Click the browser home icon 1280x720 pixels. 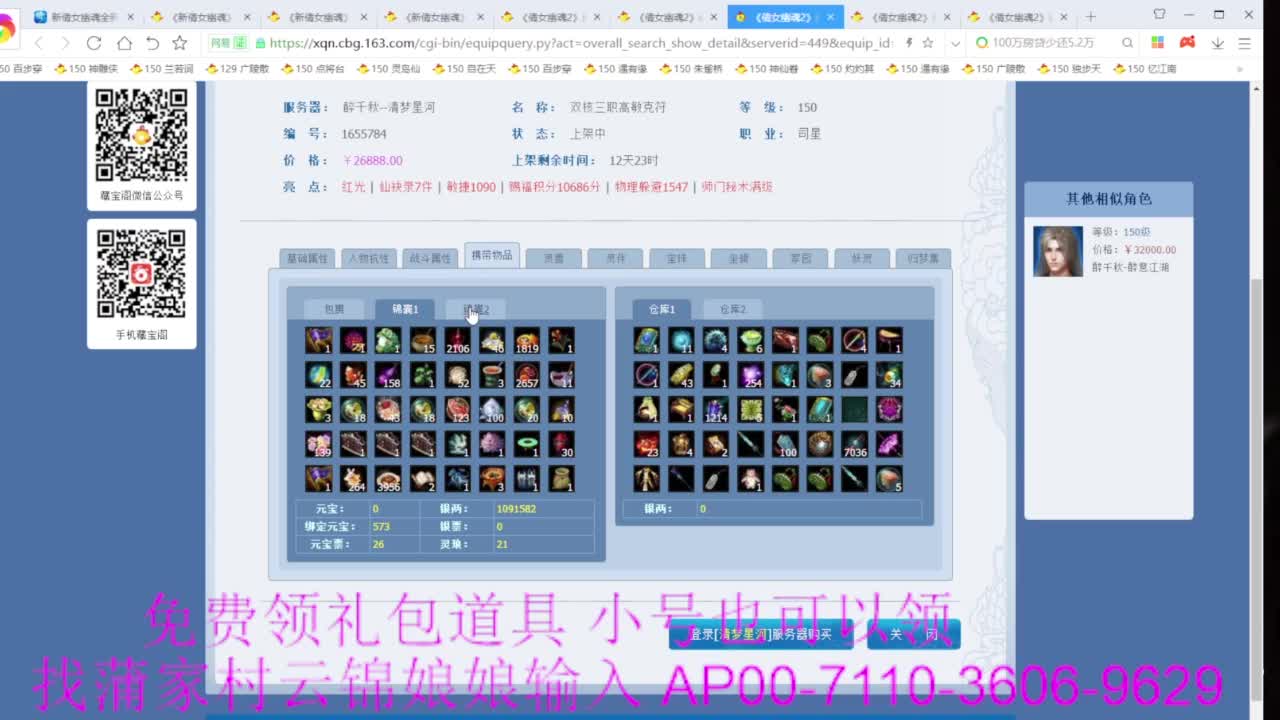[122, 45]
